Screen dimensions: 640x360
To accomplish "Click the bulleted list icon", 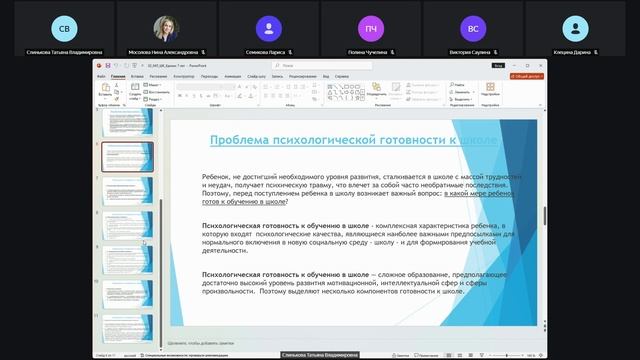I will 265,87.
